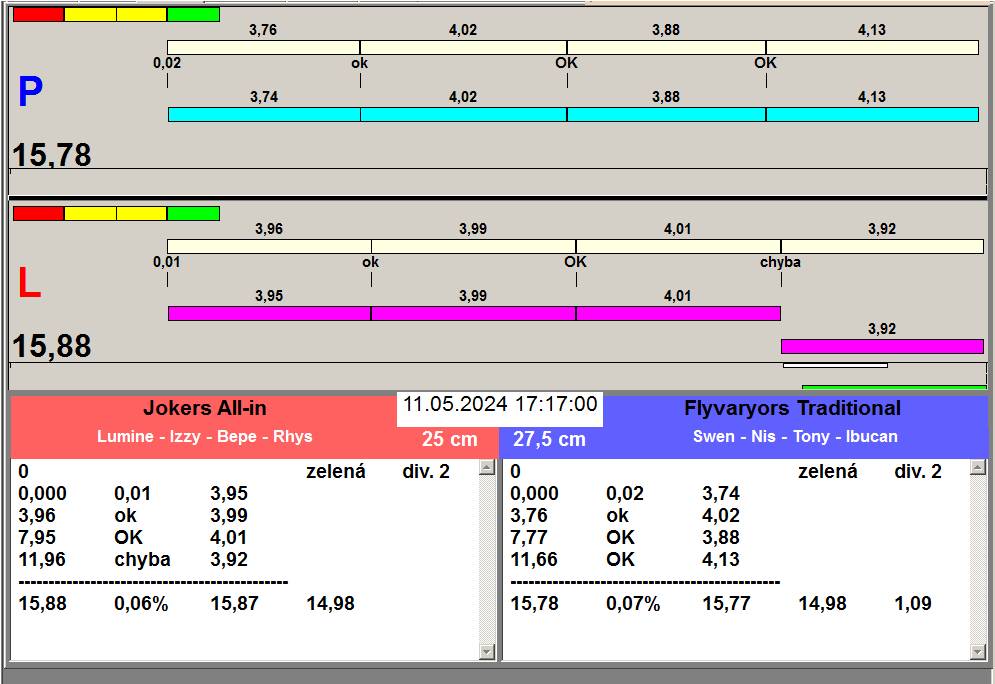This screenshot has width=995, height=684.
Task: Click 15,87 in Jokers summary row
Action: tap(234, 603)
